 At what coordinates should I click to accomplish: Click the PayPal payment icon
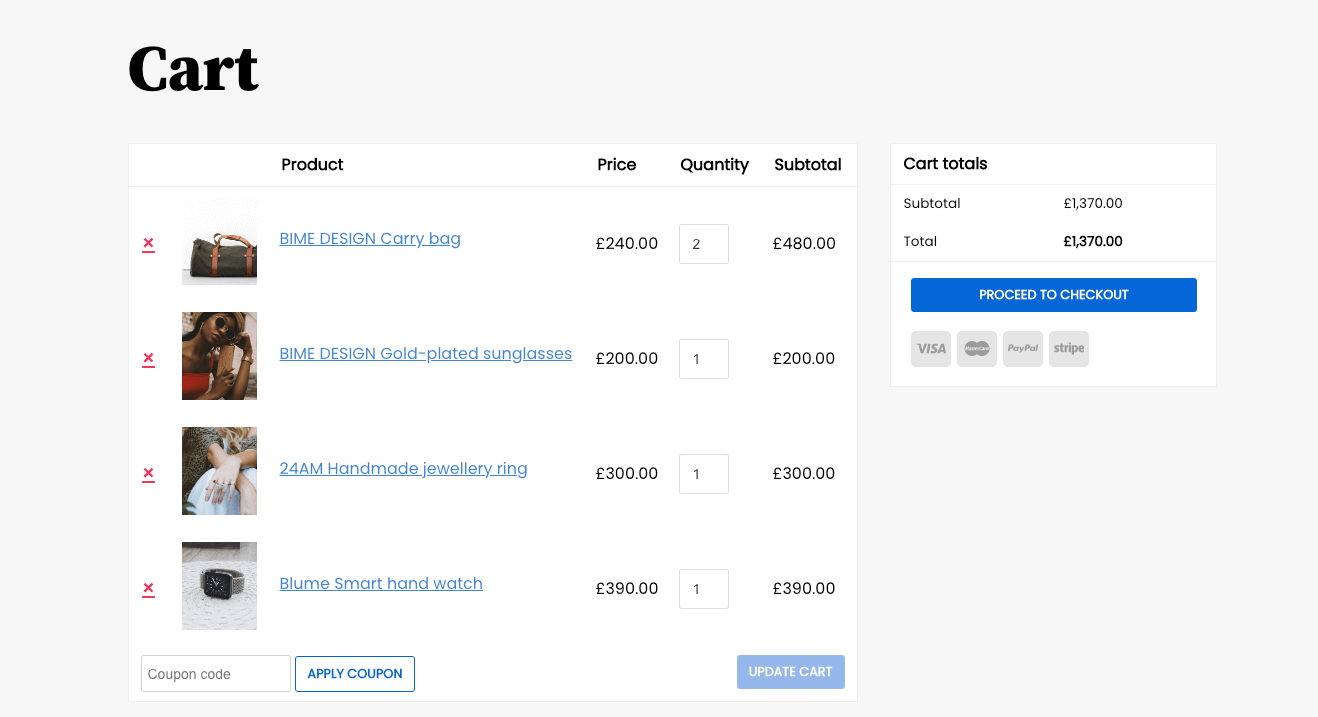[x=1022, y=349]
